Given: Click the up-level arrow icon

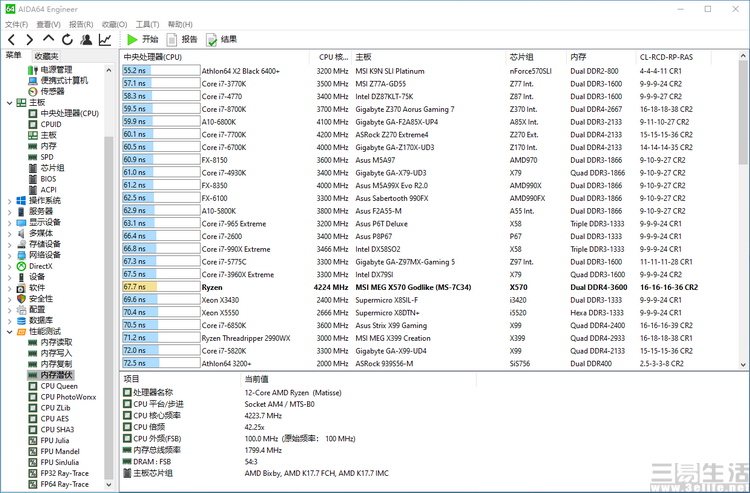Looking at the screenshot, I should point(48,39).
